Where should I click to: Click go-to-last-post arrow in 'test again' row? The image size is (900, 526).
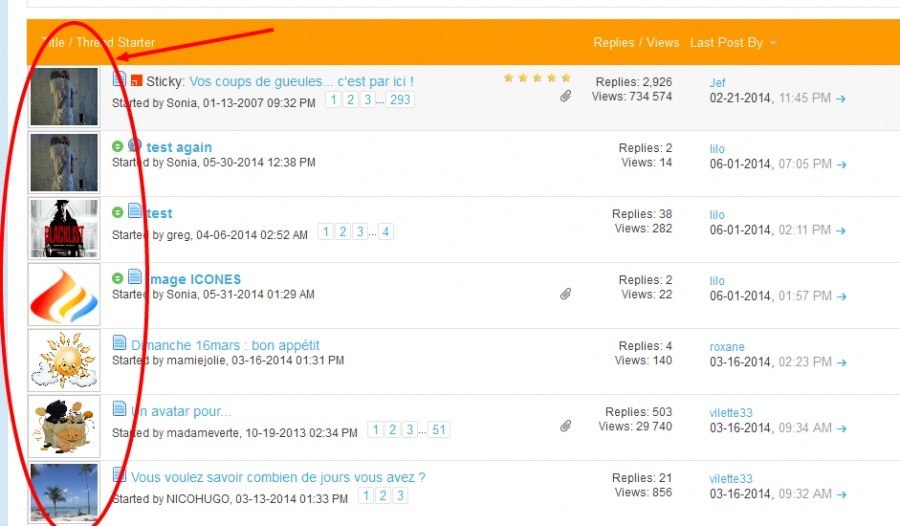(841, 165)
